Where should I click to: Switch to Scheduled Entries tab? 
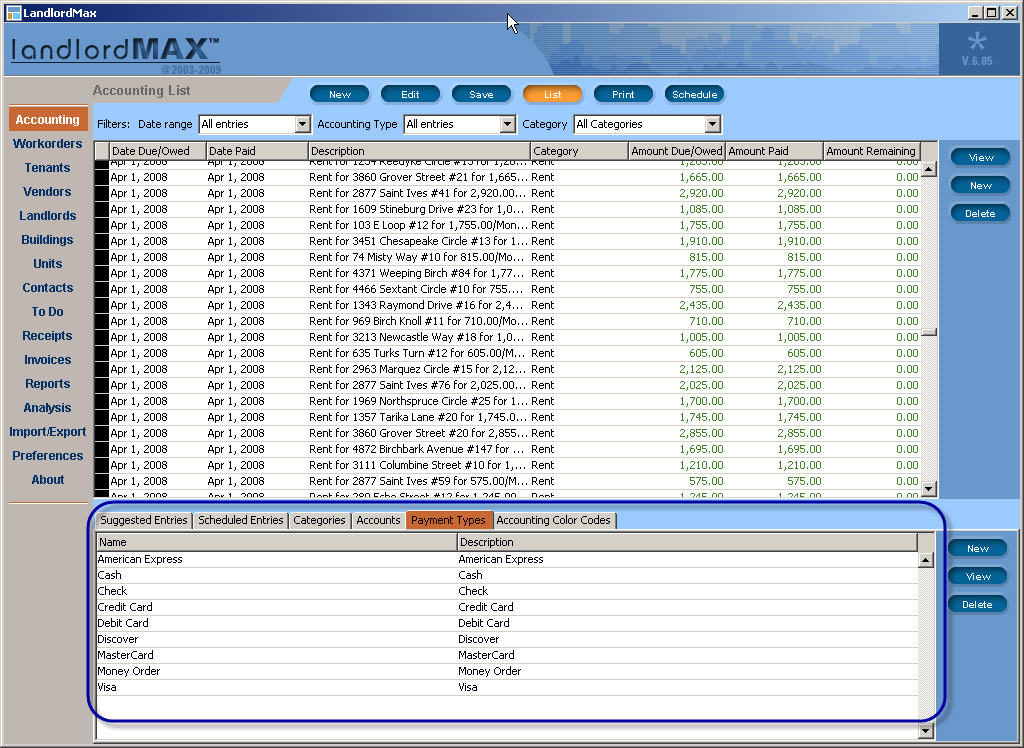click(x=240, y=520)
